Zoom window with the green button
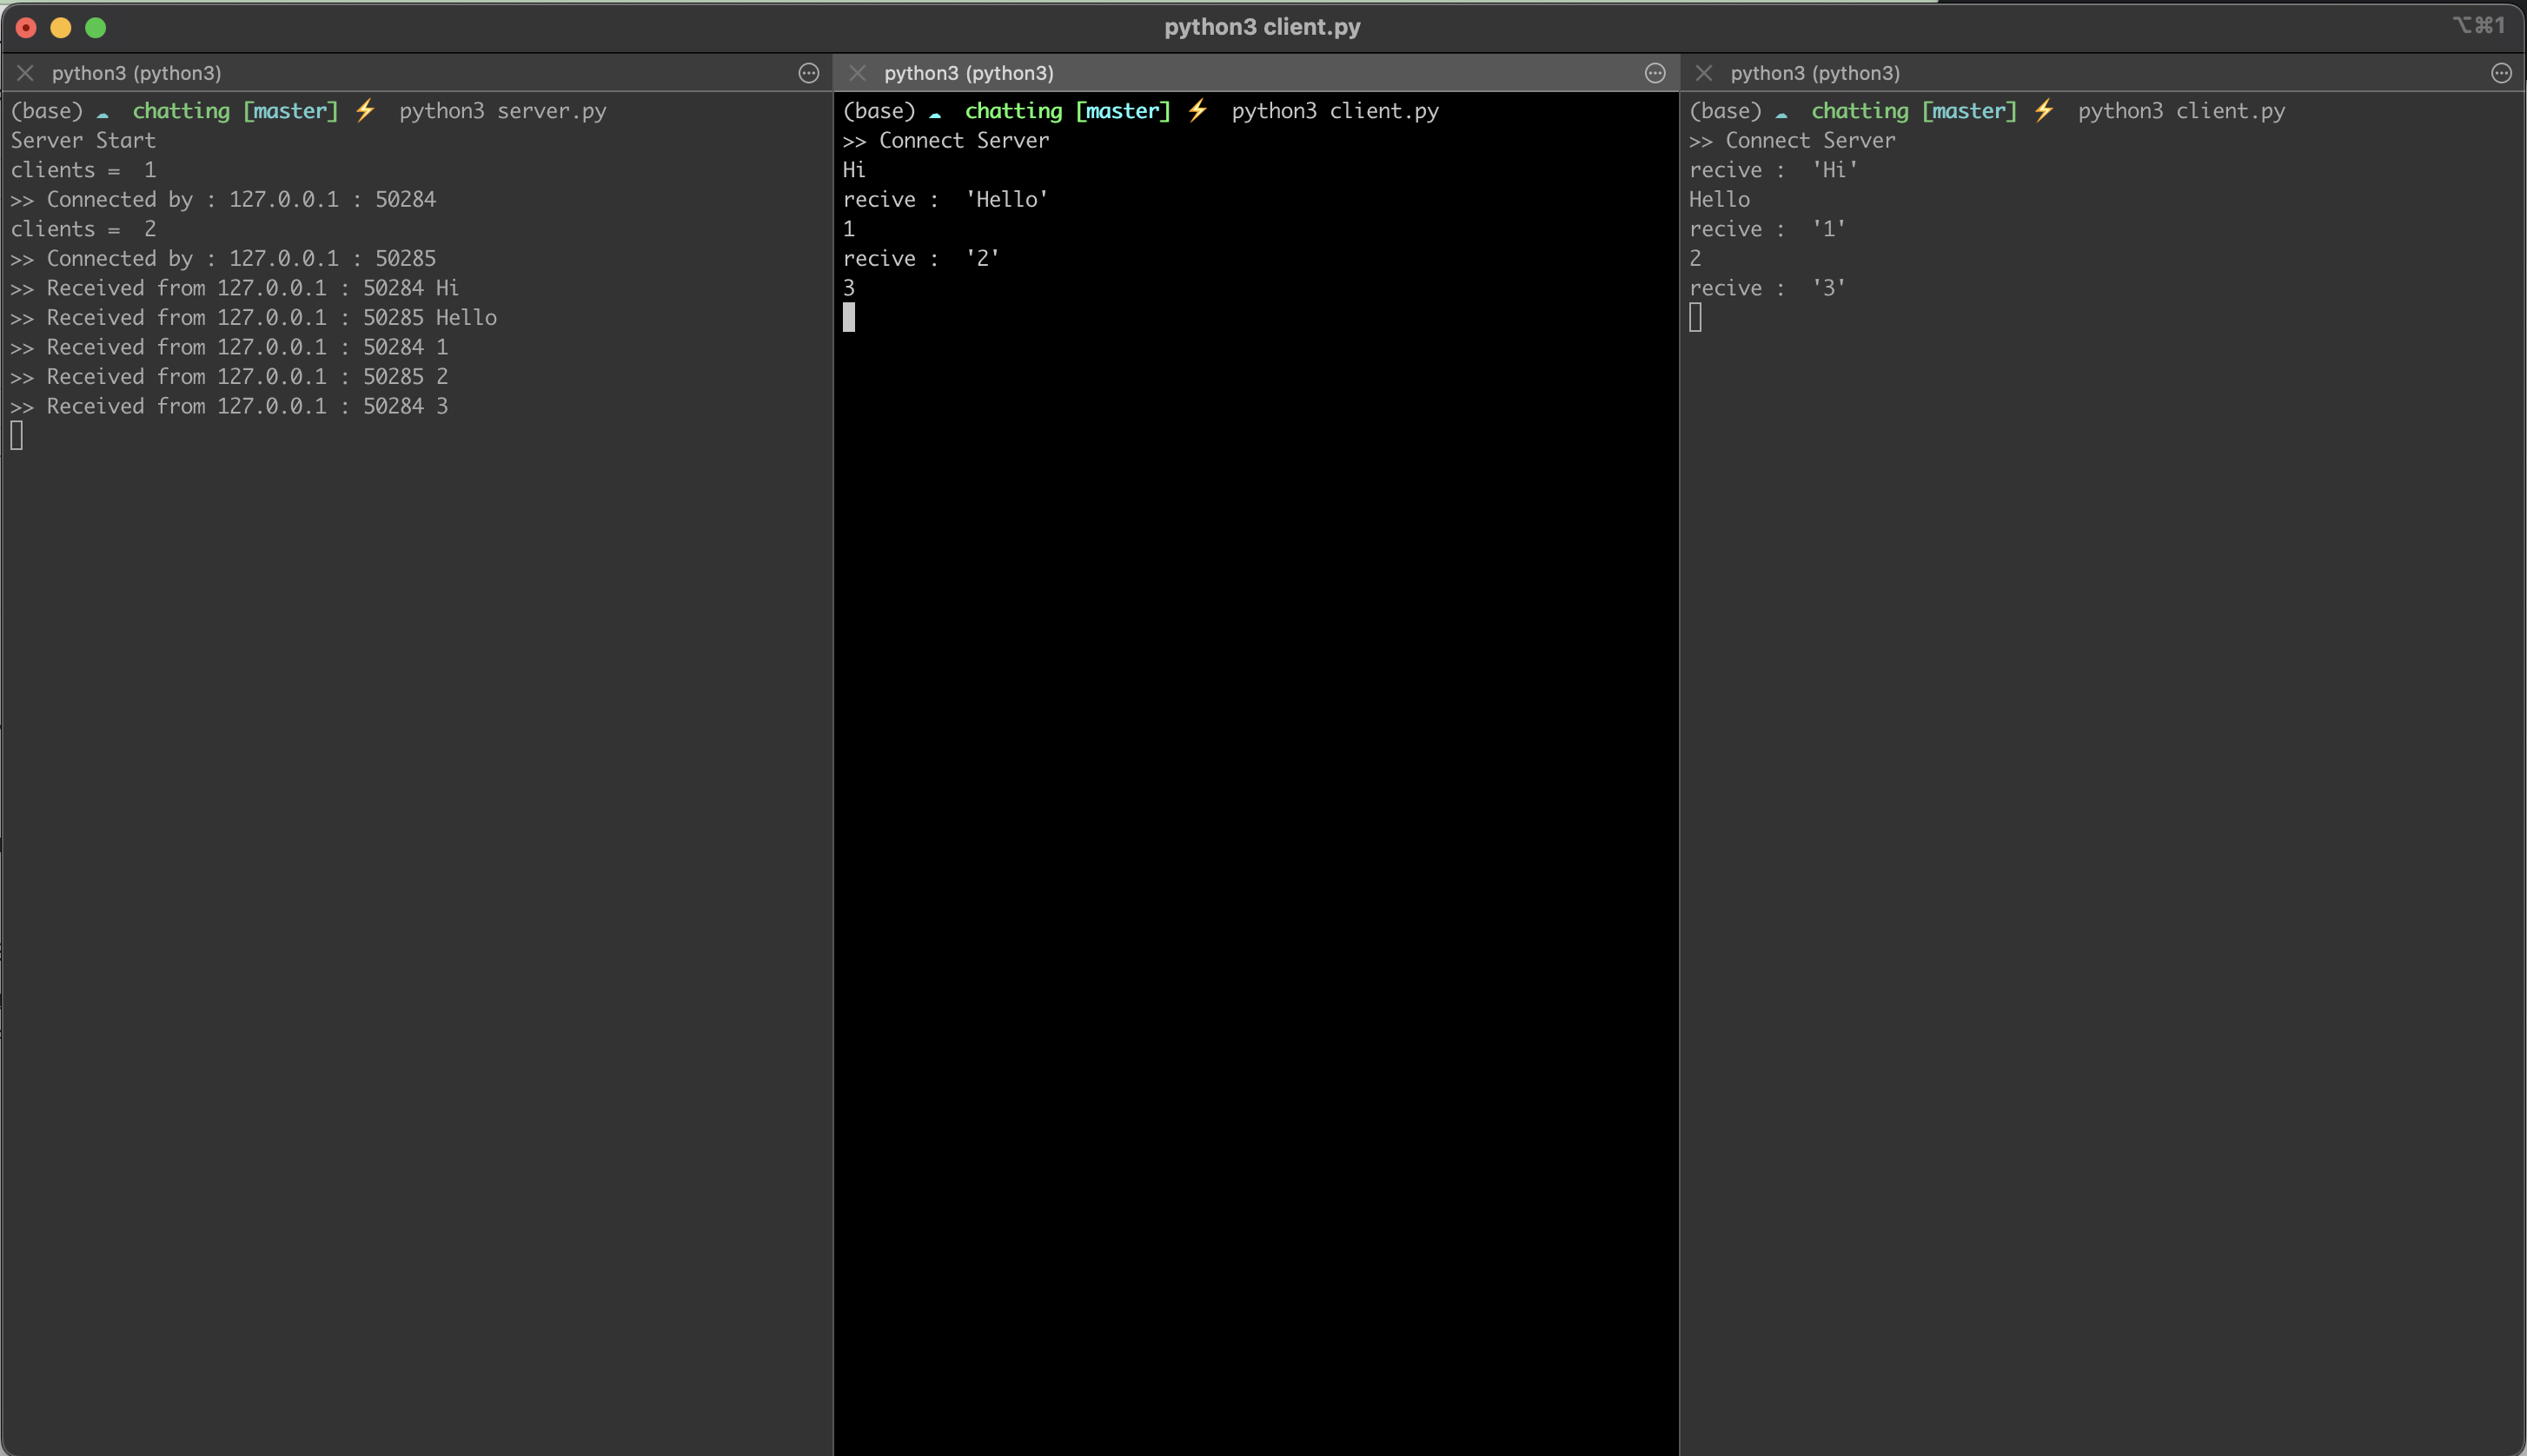This screenshot has height=1456, width=2527. pyautogui.click(x=96, y=28)
